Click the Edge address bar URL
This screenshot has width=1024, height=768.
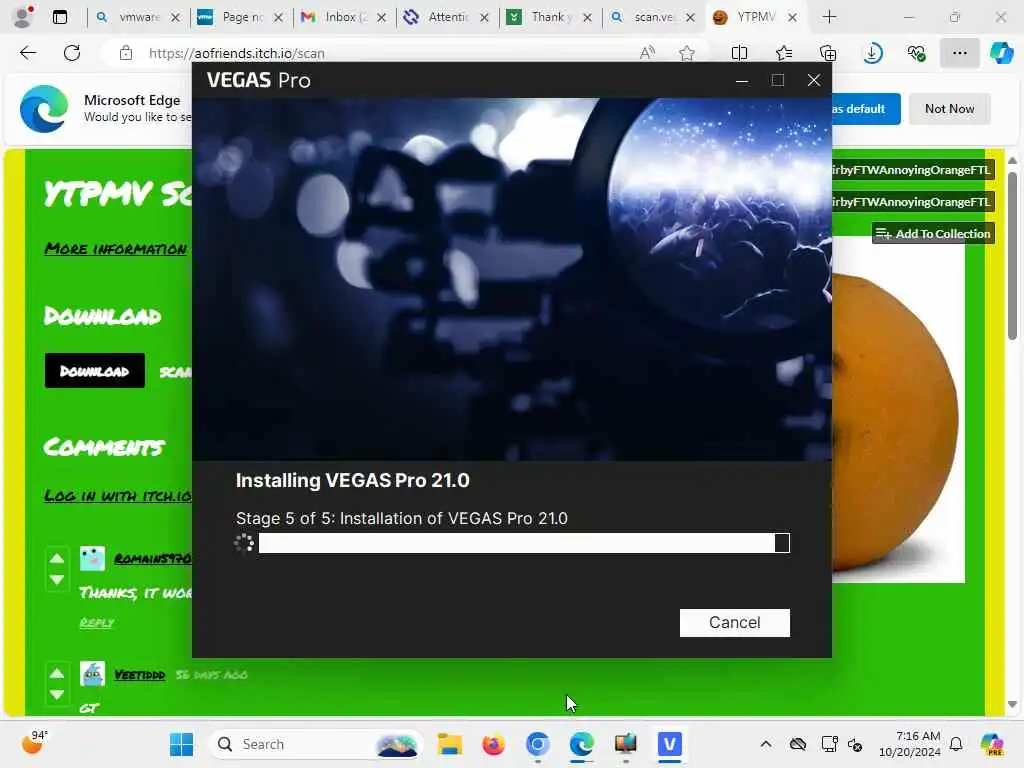coord(236,54)
